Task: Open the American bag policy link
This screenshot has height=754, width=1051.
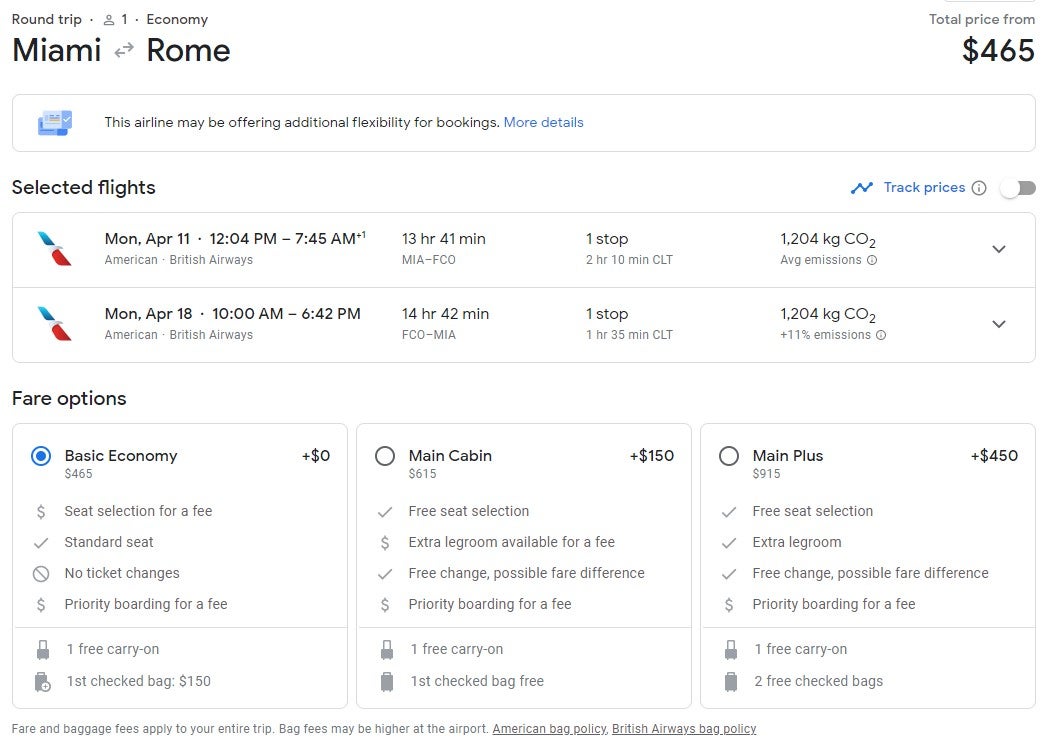Action: (x=549, y=729)
